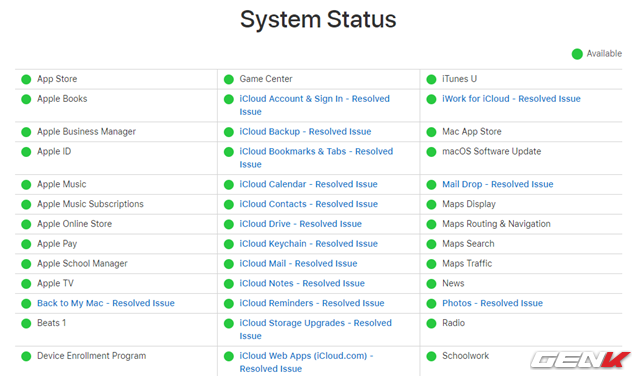This screenshot has width=640, height=376.
Task: Click the green dot beside iCloud Calendar
Action: click(229, 185)
